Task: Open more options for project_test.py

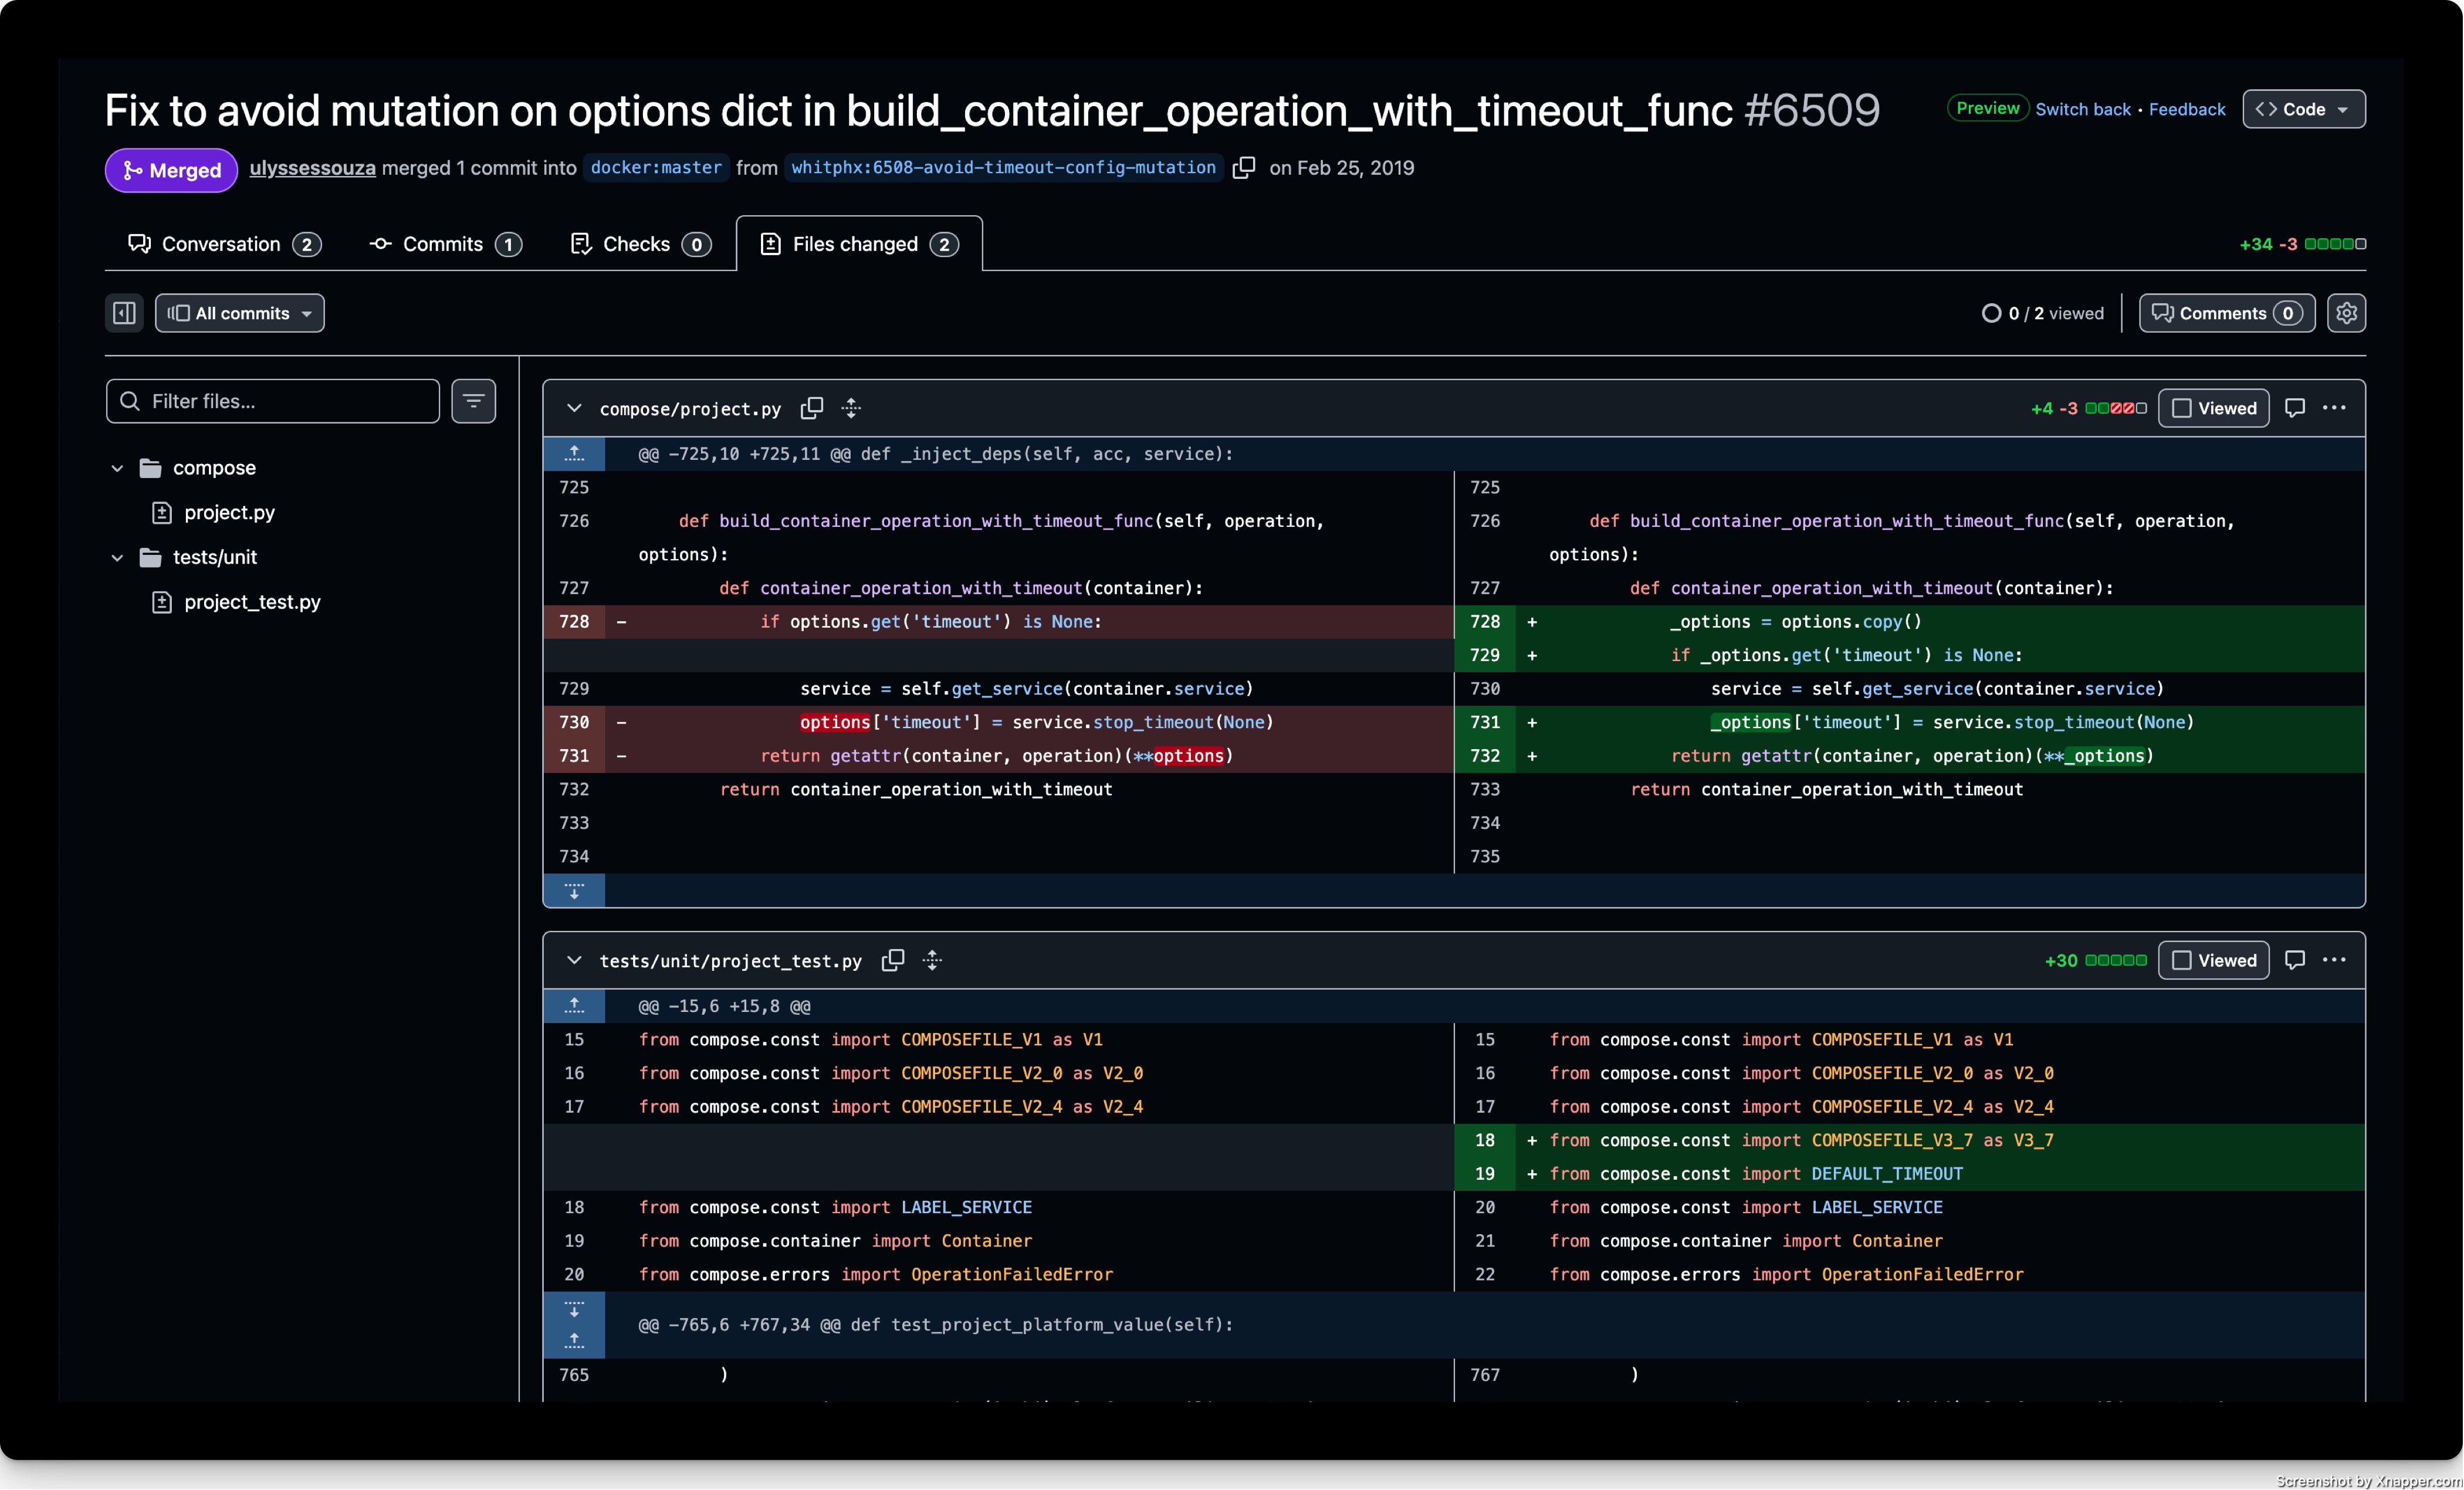Action: 2334,960
